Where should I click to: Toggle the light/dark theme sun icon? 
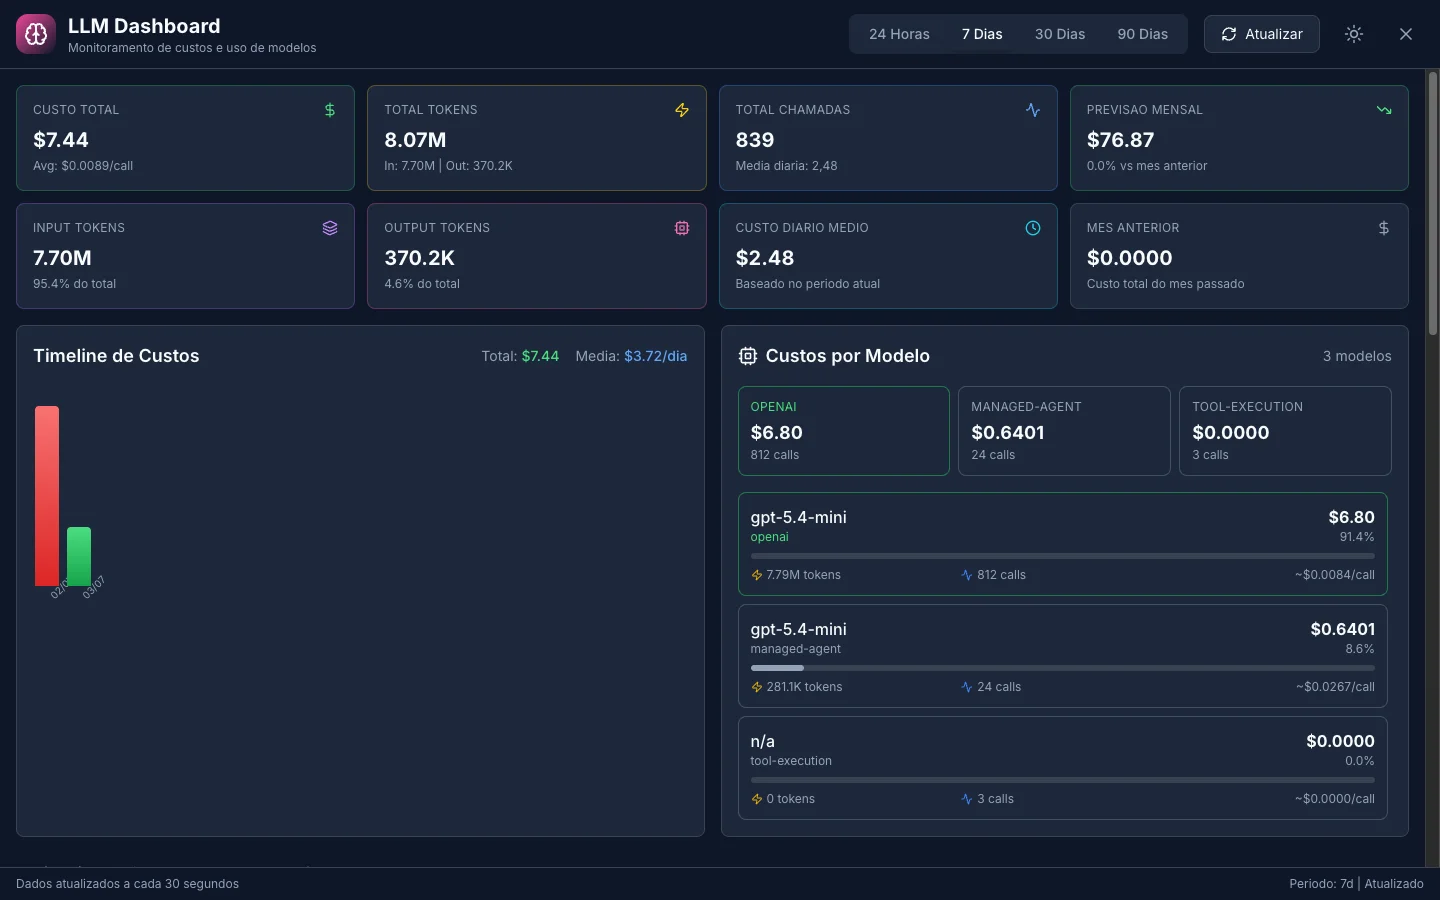(x=1354, y=34)
